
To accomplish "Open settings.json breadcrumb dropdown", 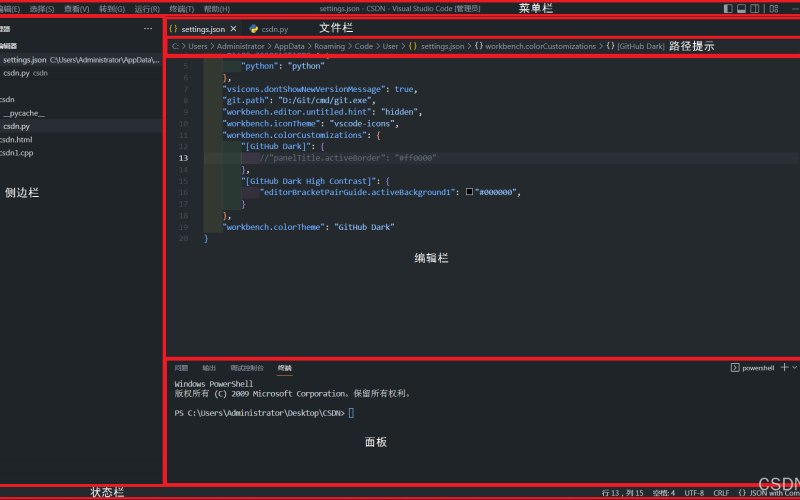I will click(442, 46).
